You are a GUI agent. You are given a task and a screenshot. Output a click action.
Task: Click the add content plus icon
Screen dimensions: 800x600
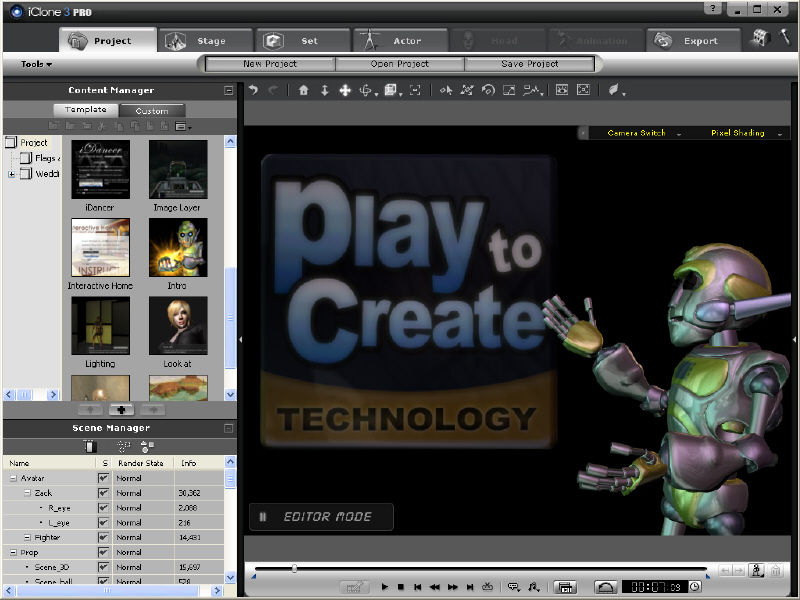pyautogui.click(x=121, y=409)
